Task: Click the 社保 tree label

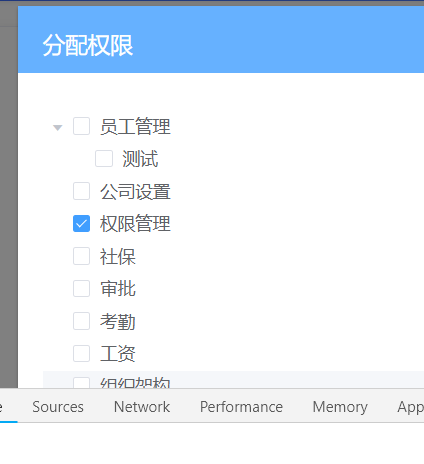Action: (x=118, y=256)
